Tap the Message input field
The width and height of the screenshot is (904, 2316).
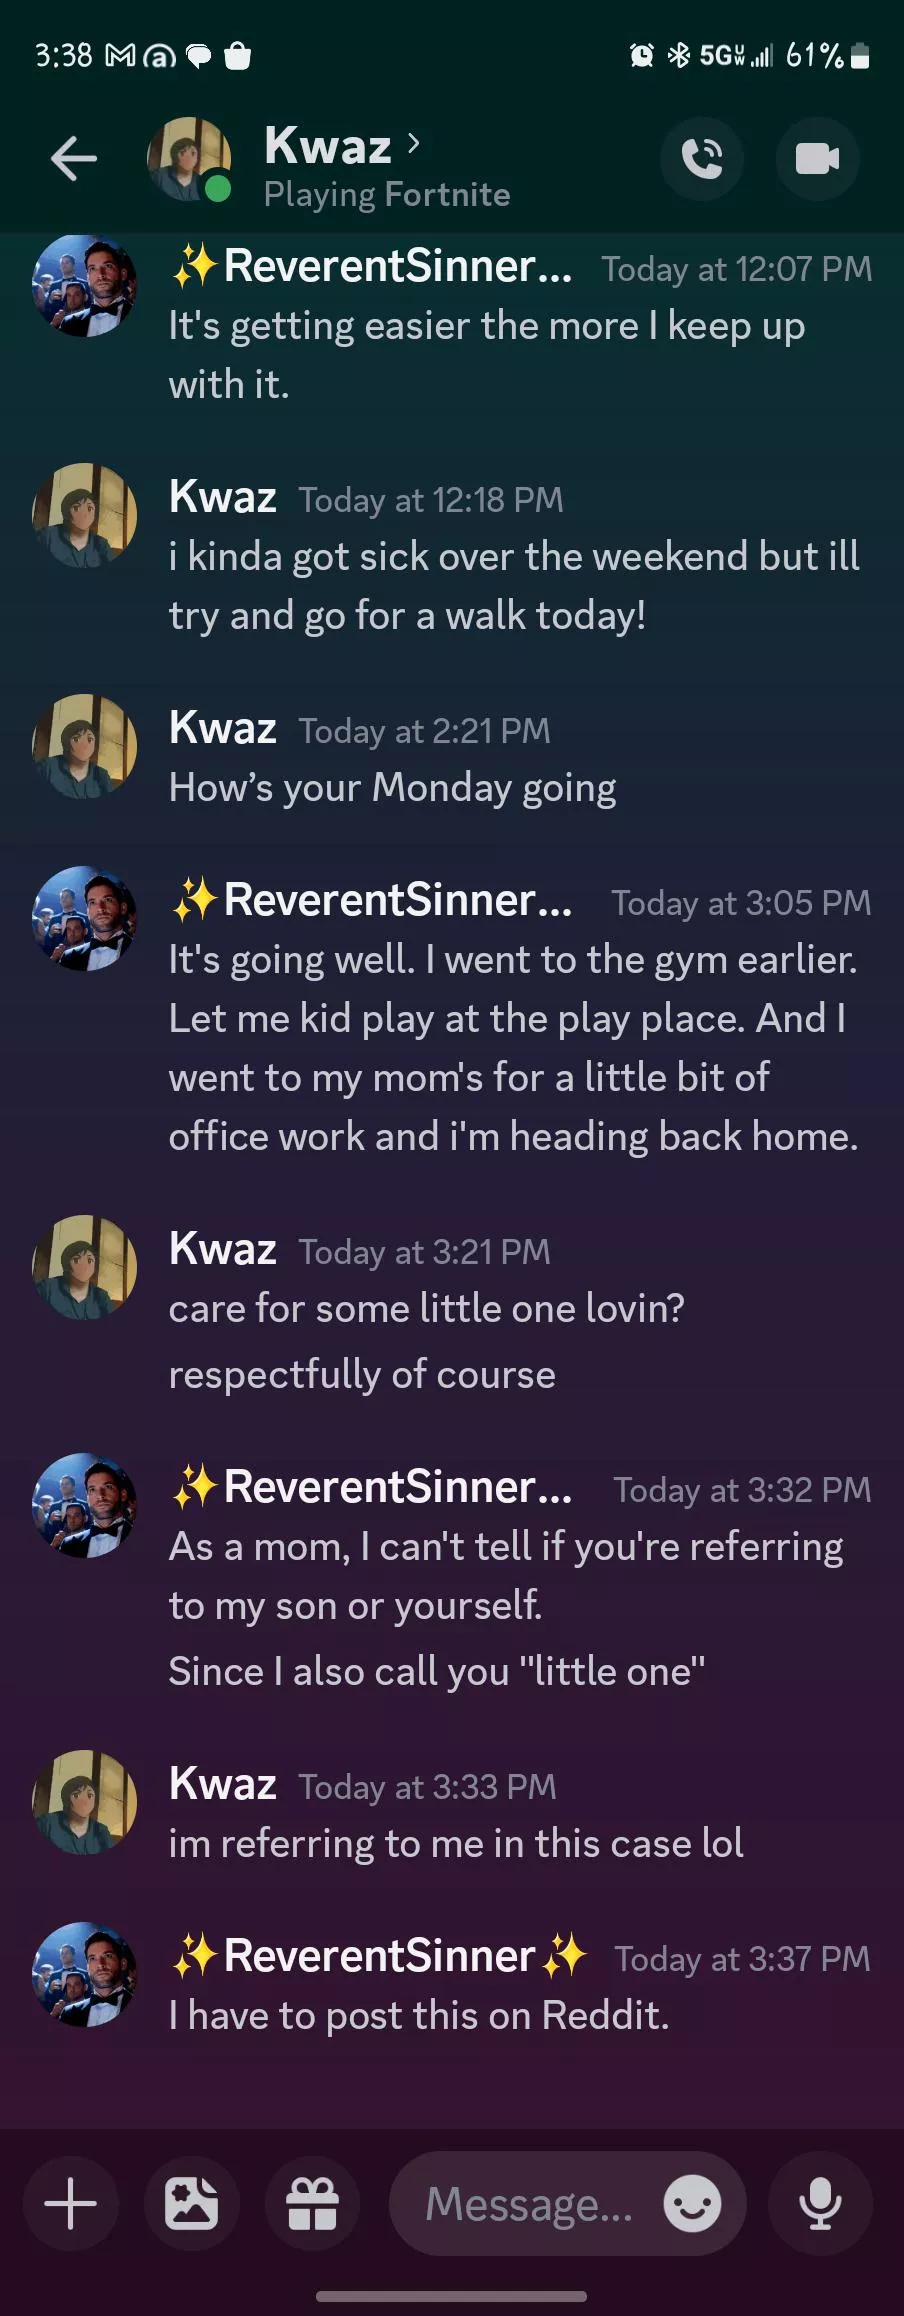coord(529,2204)
